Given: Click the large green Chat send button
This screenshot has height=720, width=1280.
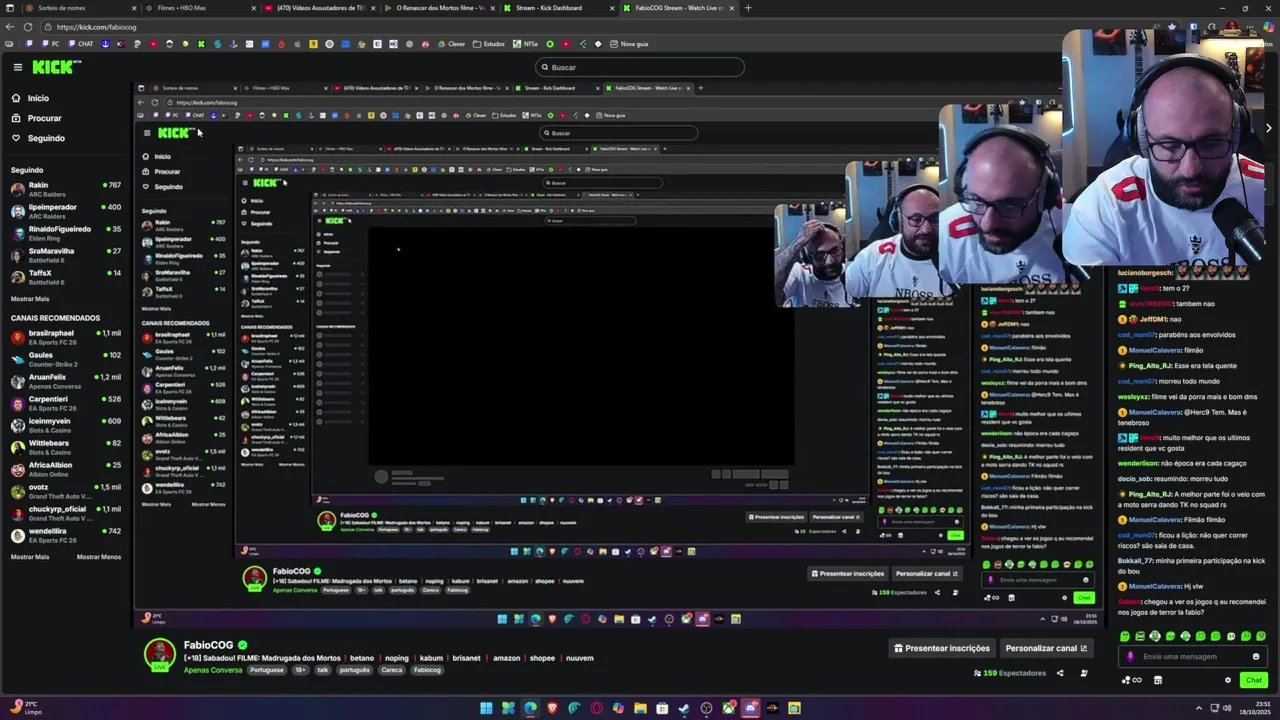Looking at the screenshot, I should tap(1254, 680).
